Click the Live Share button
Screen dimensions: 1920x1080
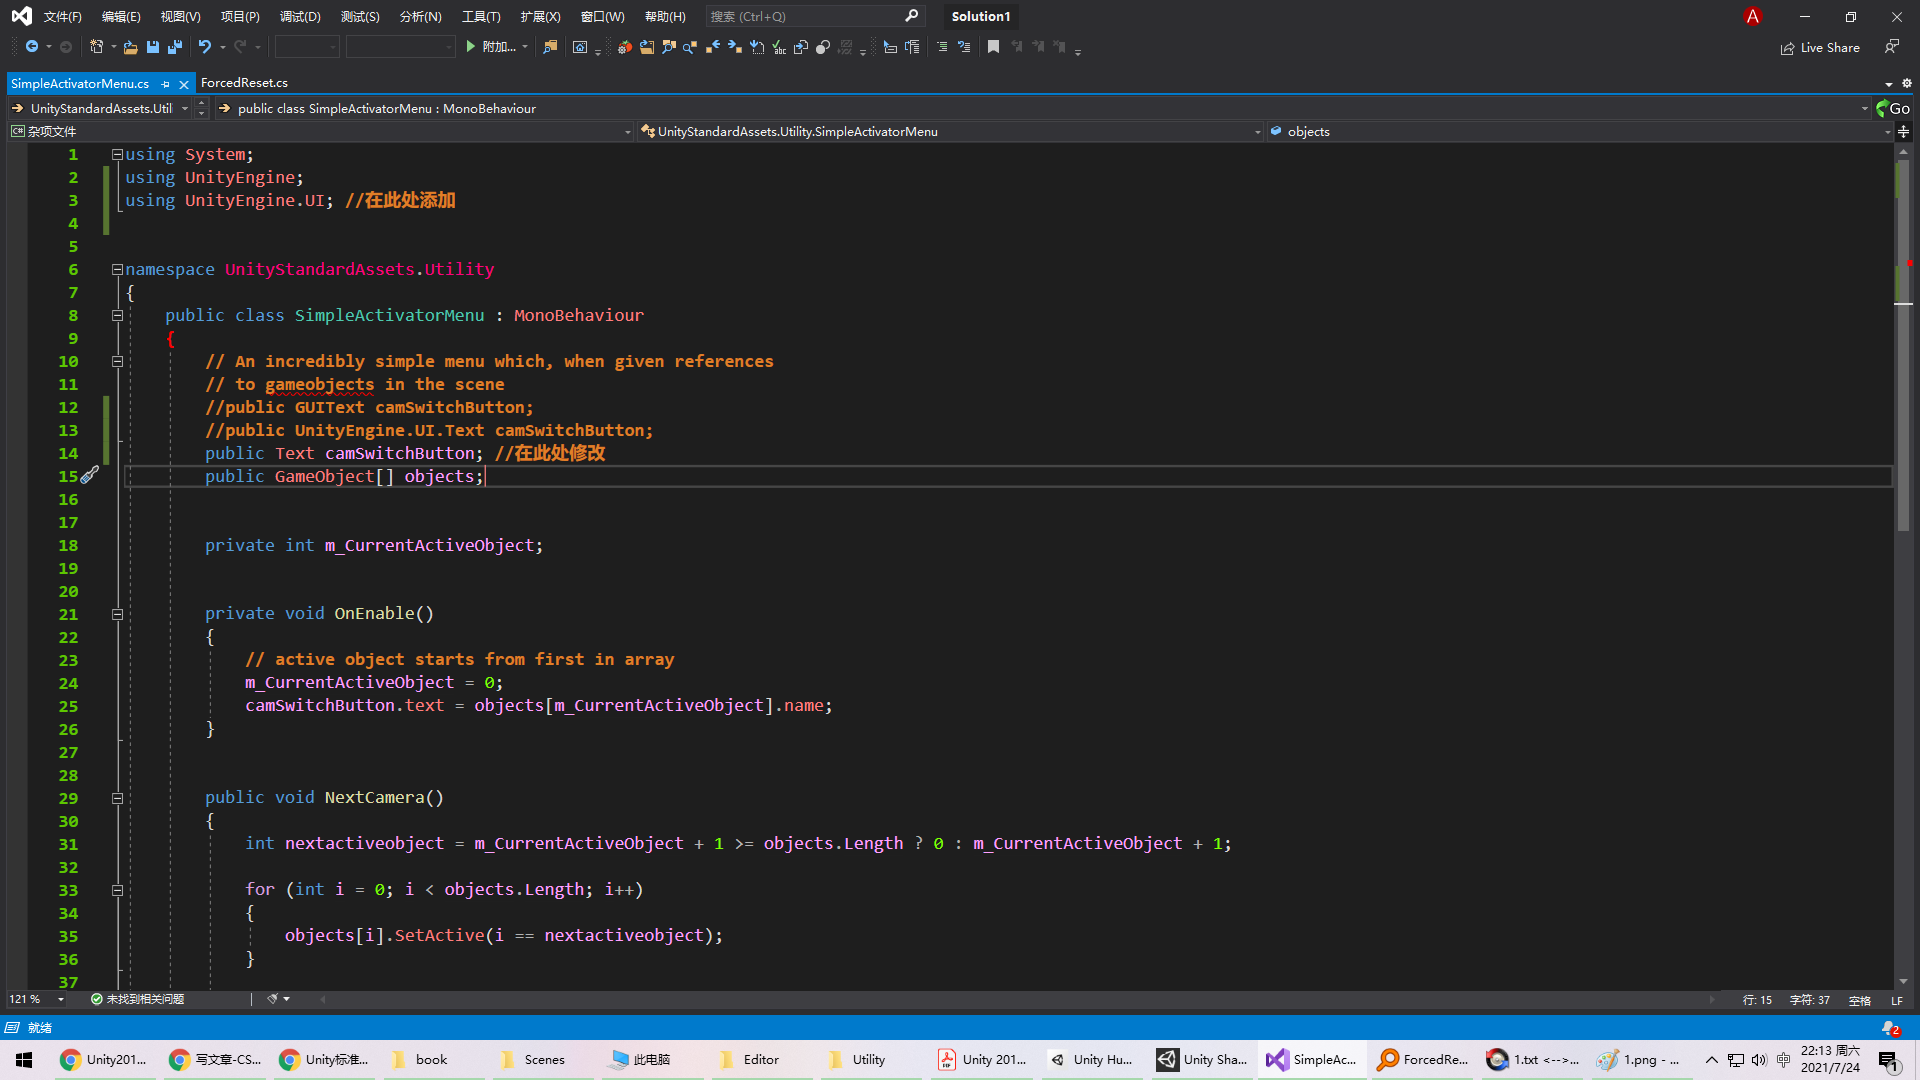pyautogui.click(x=1820, y=47)
